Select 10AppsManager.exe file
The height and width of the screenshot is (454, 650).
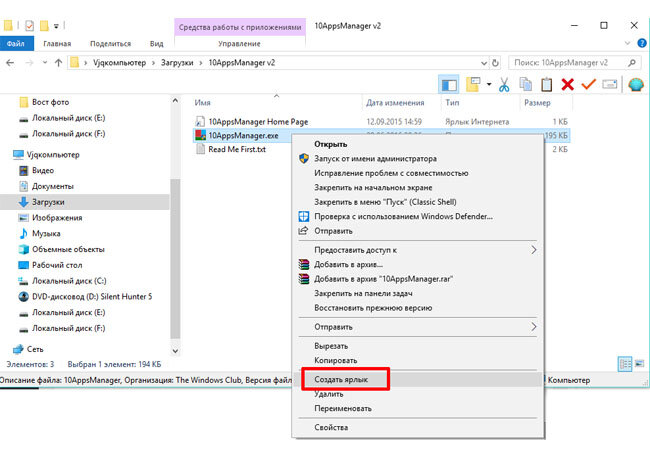[243, 136]
